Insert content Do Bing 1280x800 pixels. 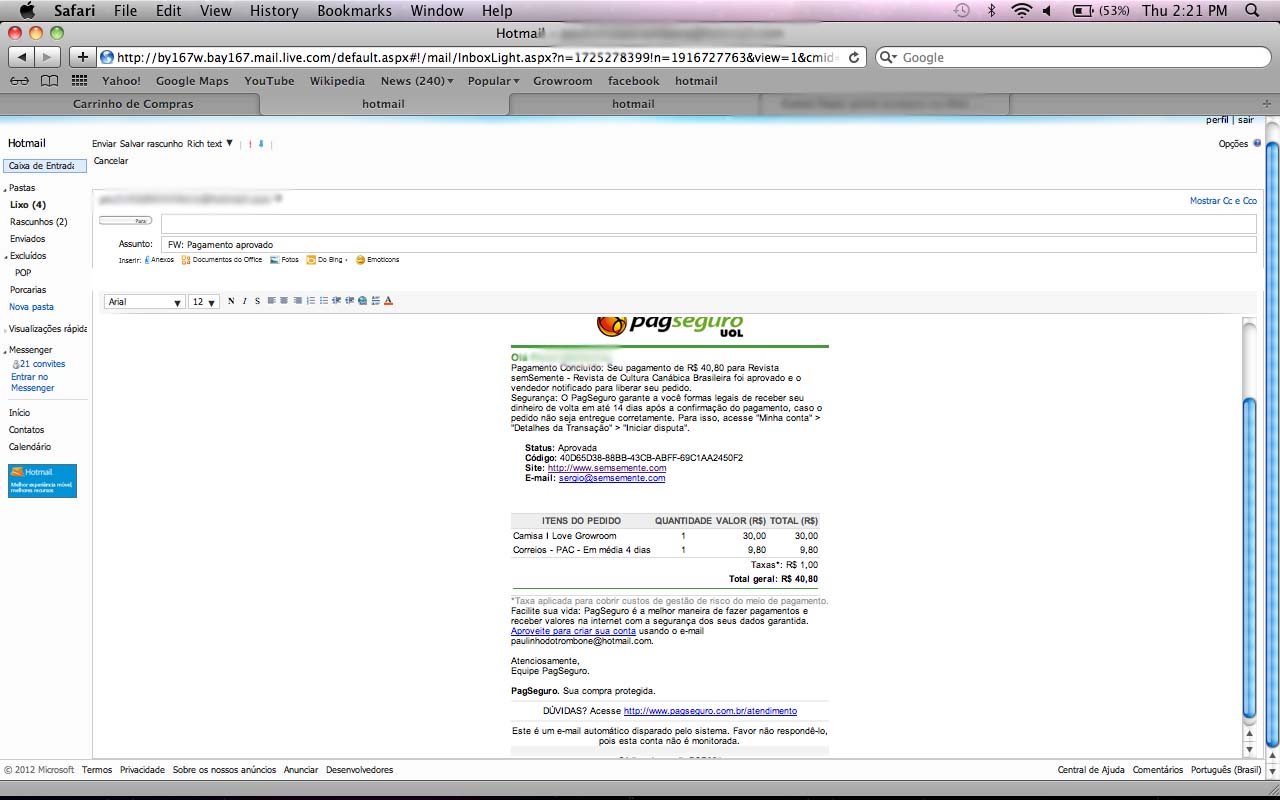point(326,260)
